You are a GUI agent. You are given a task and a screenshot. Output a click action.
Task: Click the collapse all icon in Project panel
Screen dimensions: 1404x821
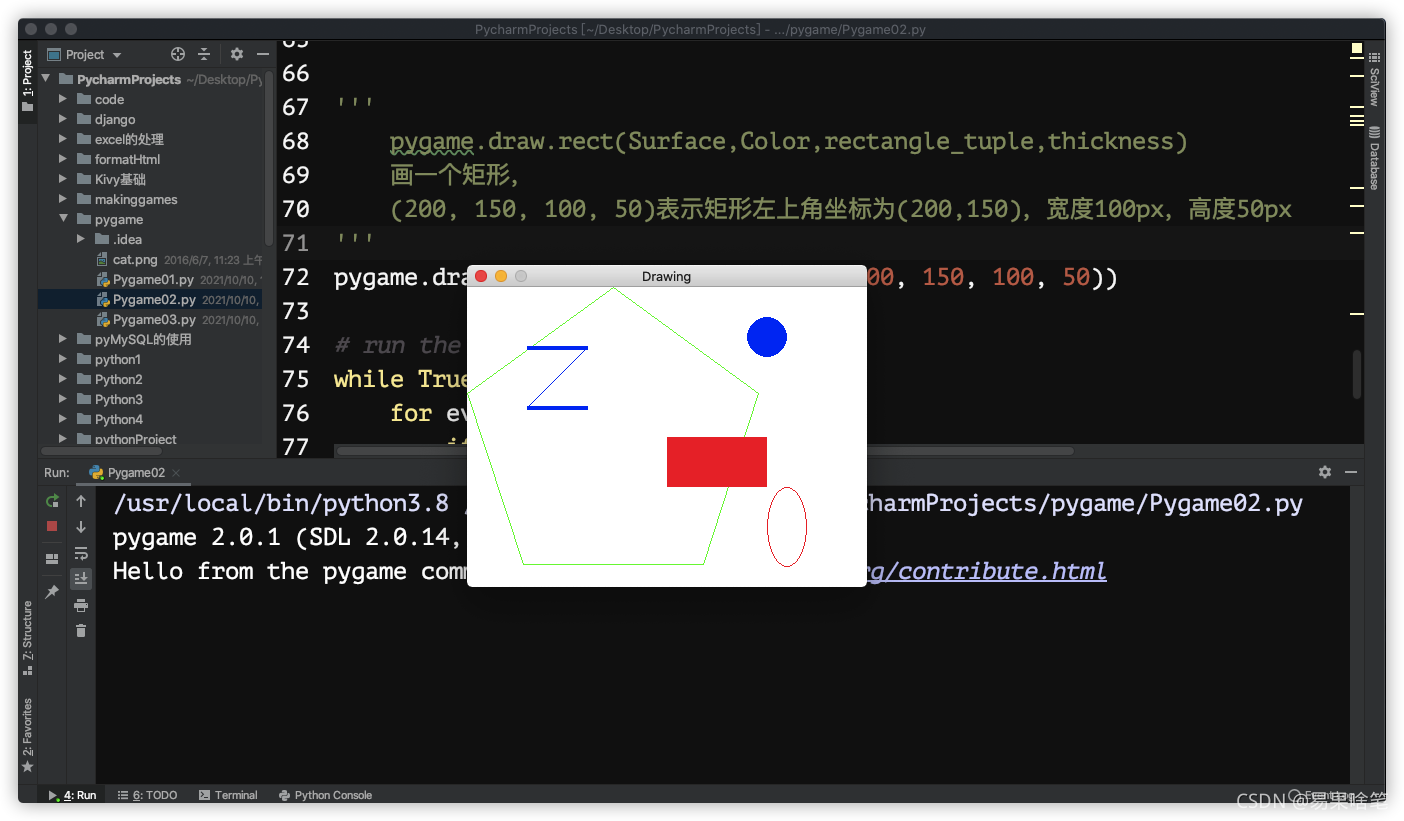204,54
